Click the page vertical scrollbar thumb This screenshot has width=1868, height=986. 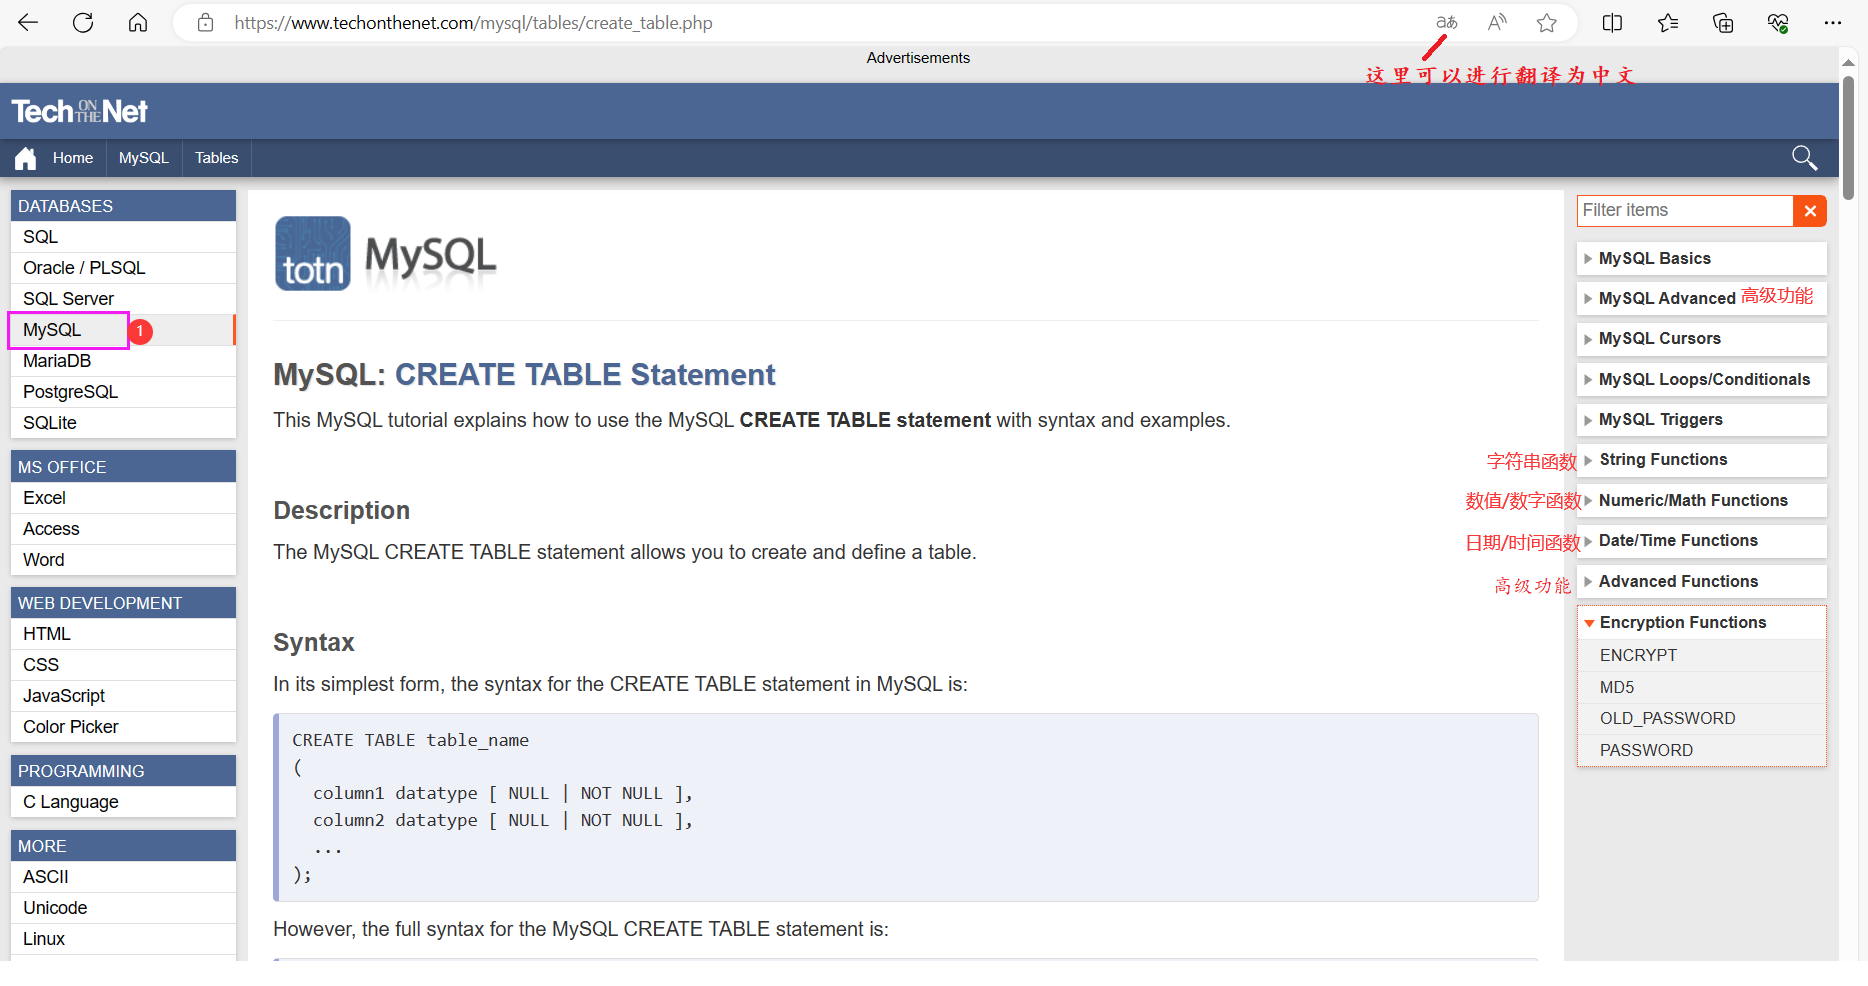(x=1848, y=138)
